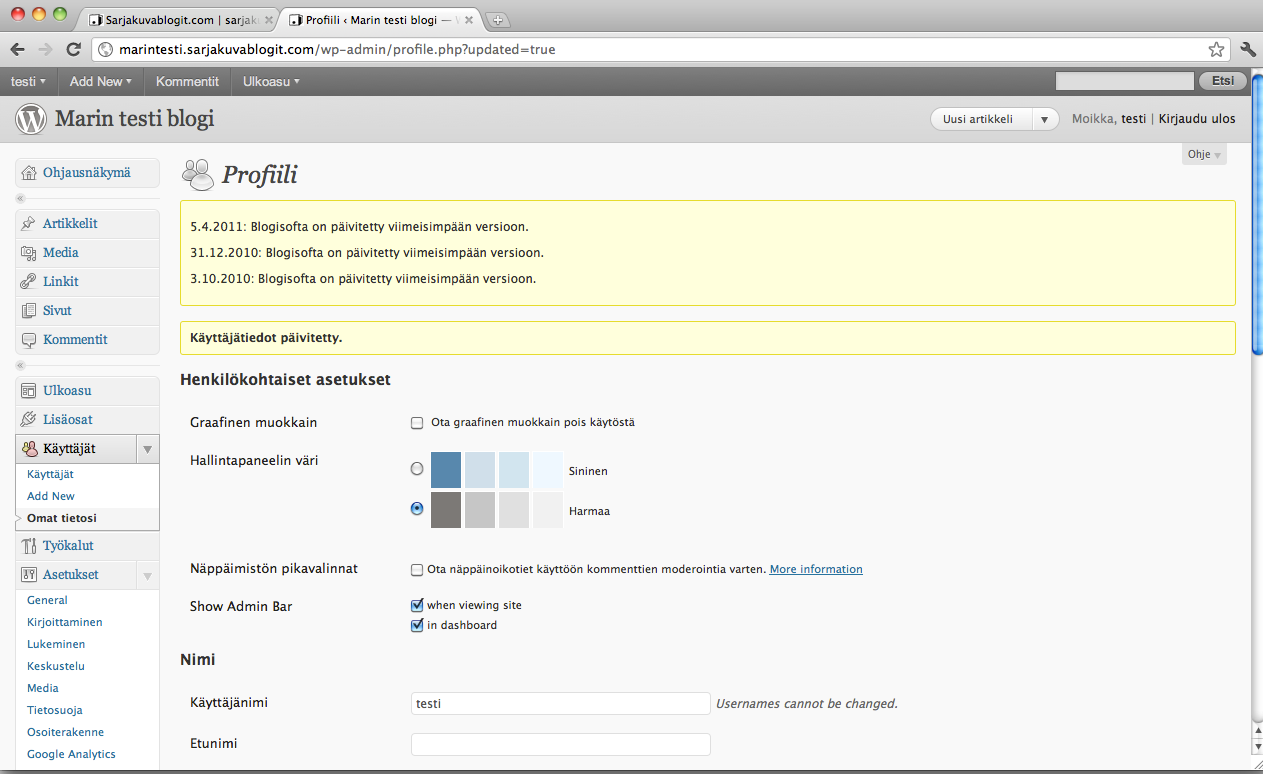Image resolution: width=1263 pixels, height=774 pixels.
Task: Open the Chrome wrench menu
Action: click(x=1248, y=49)
